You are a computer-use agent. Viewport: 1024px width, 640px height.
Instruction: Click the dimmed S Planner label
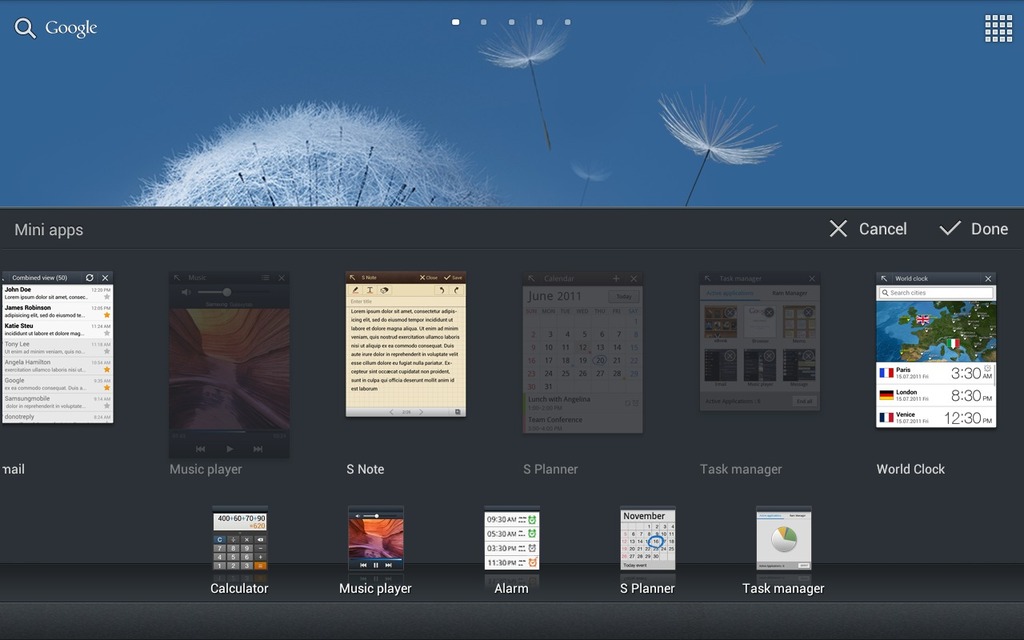[x=551, y=469]
